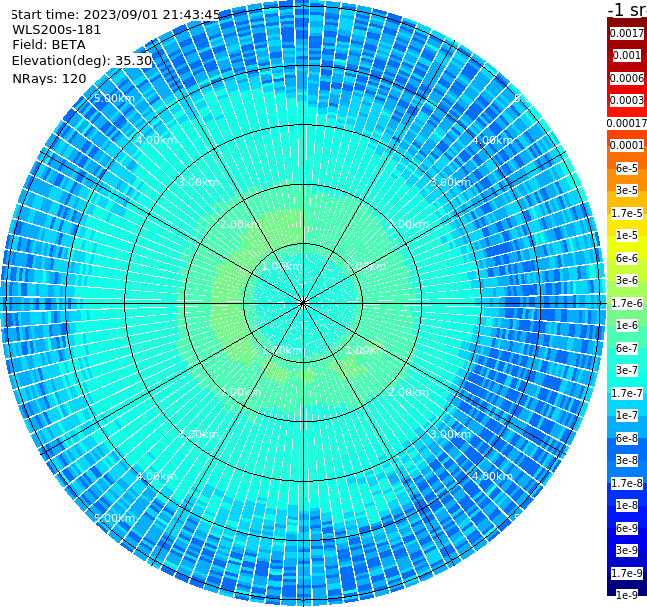
Task: Click the 1.7e-6 colorbar tick
Action: tap(627, 303)
